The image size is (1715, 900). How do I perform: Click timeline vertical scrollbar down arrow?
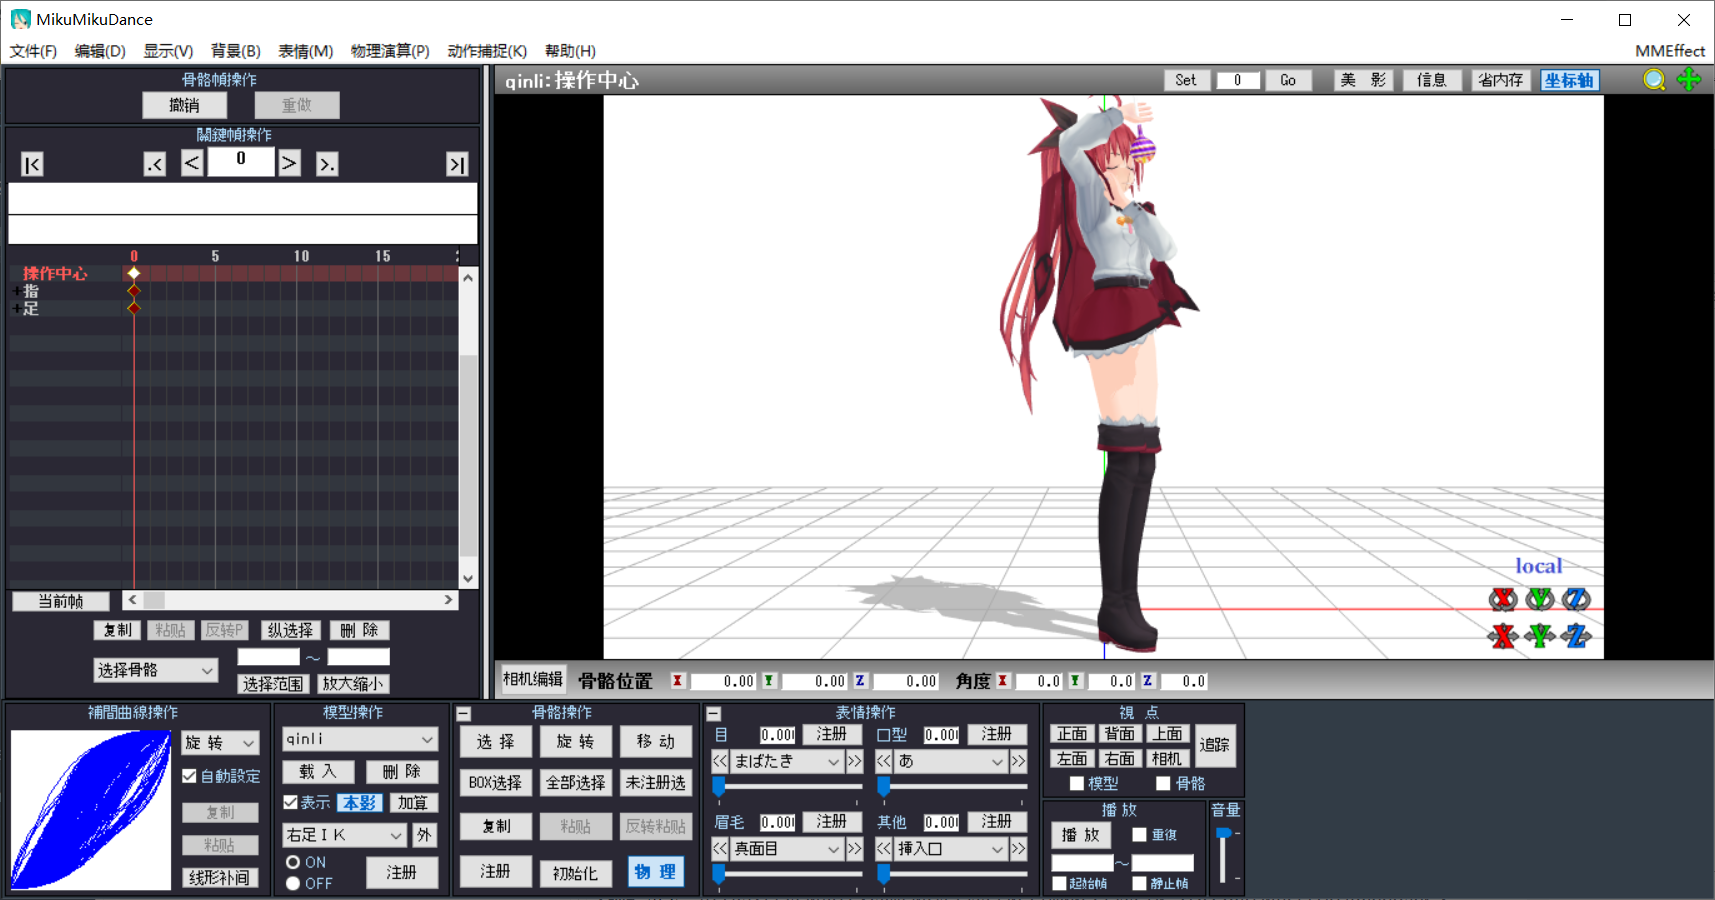tap(468, 578)
